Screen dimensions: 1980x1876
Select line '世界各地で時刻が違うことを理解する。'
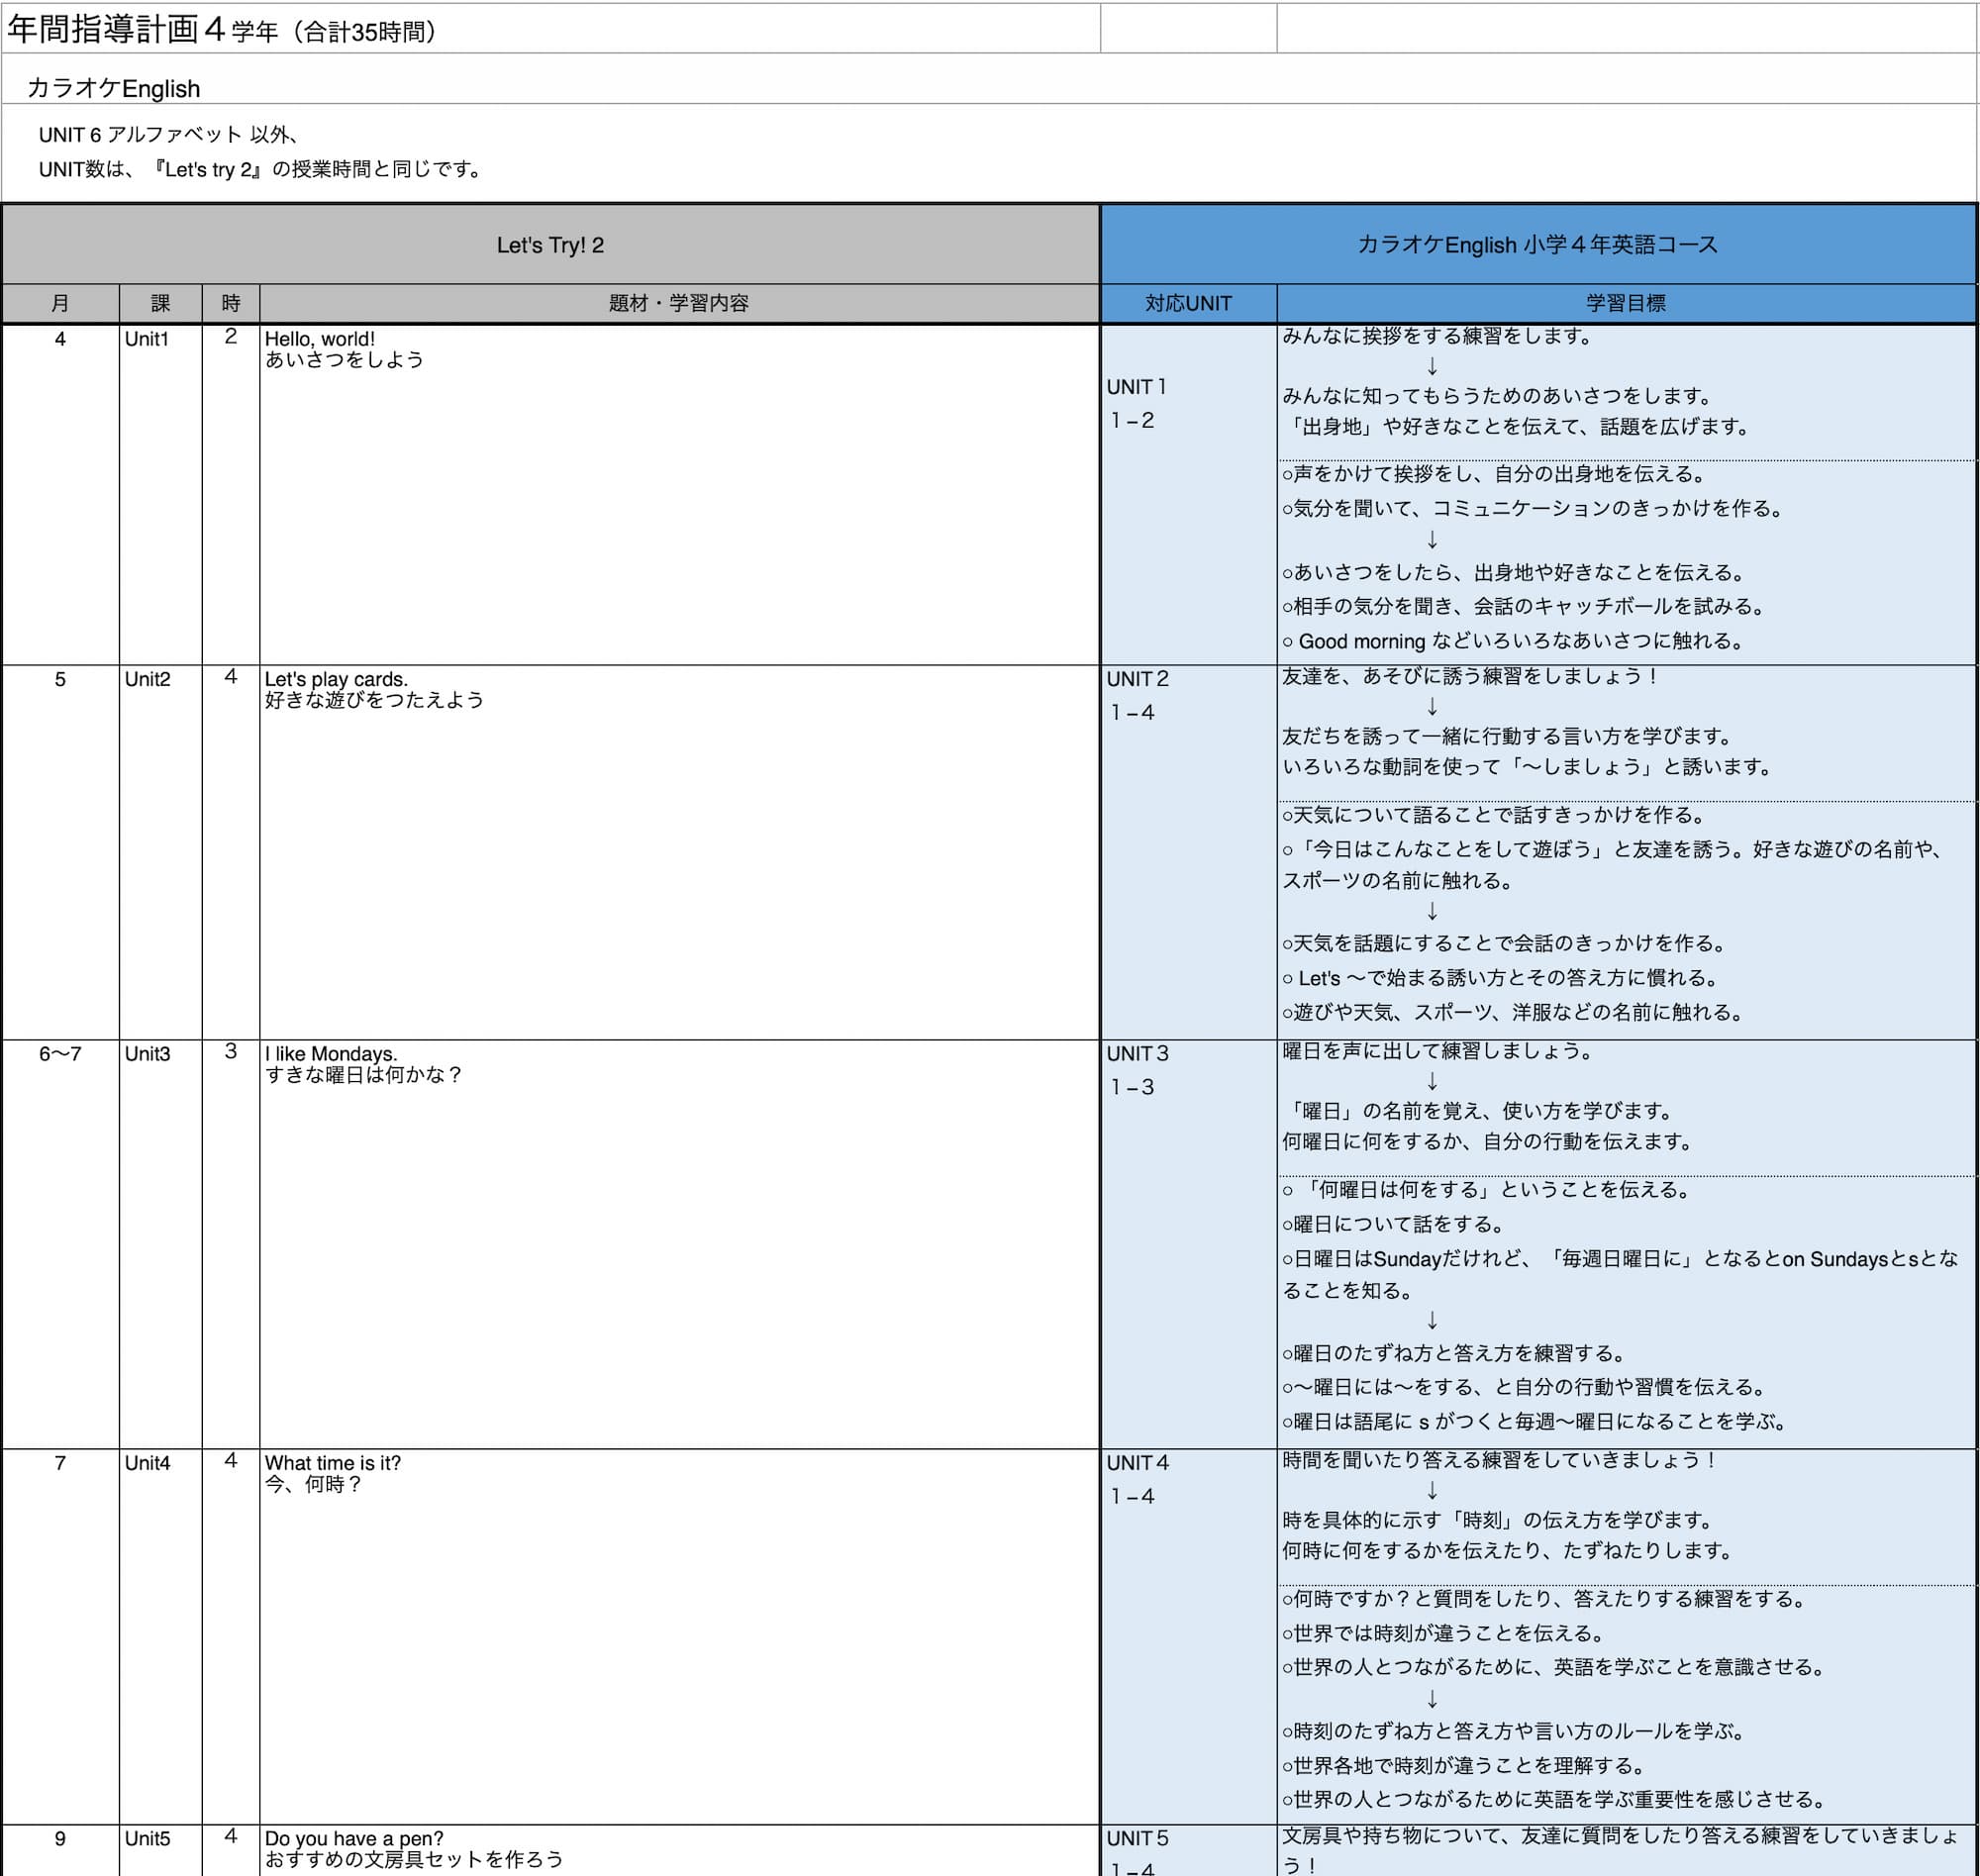click(x=1466, y=1766)
